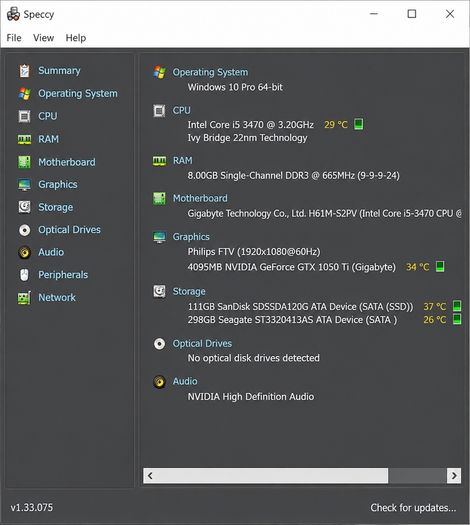470x525 pixels.
Task: Click the Summary clipboard icon in sidebar
Action: [24, 71]
